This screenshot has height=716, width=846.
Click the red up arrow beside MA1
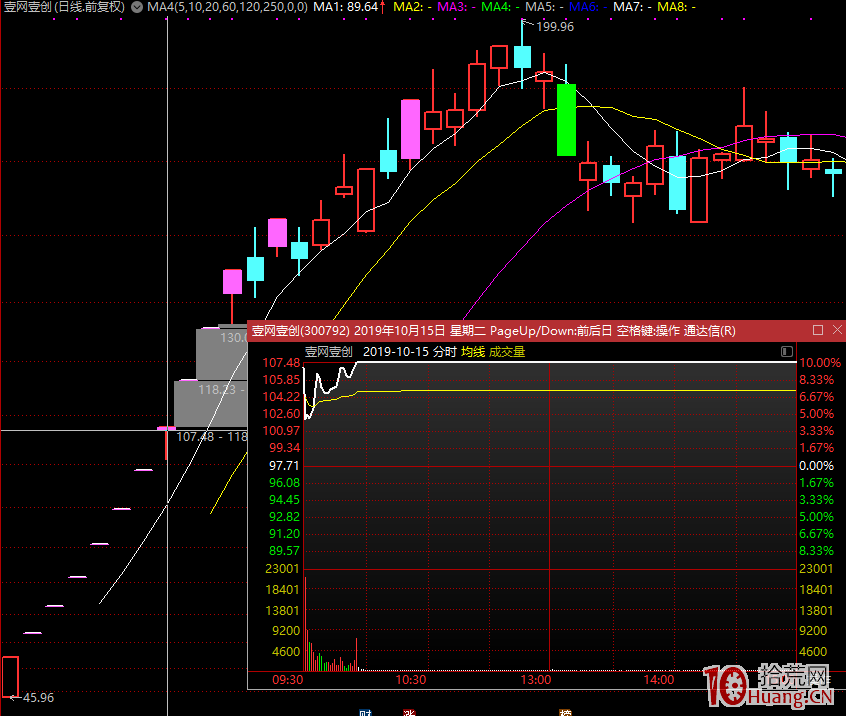(x=383, y=7)
